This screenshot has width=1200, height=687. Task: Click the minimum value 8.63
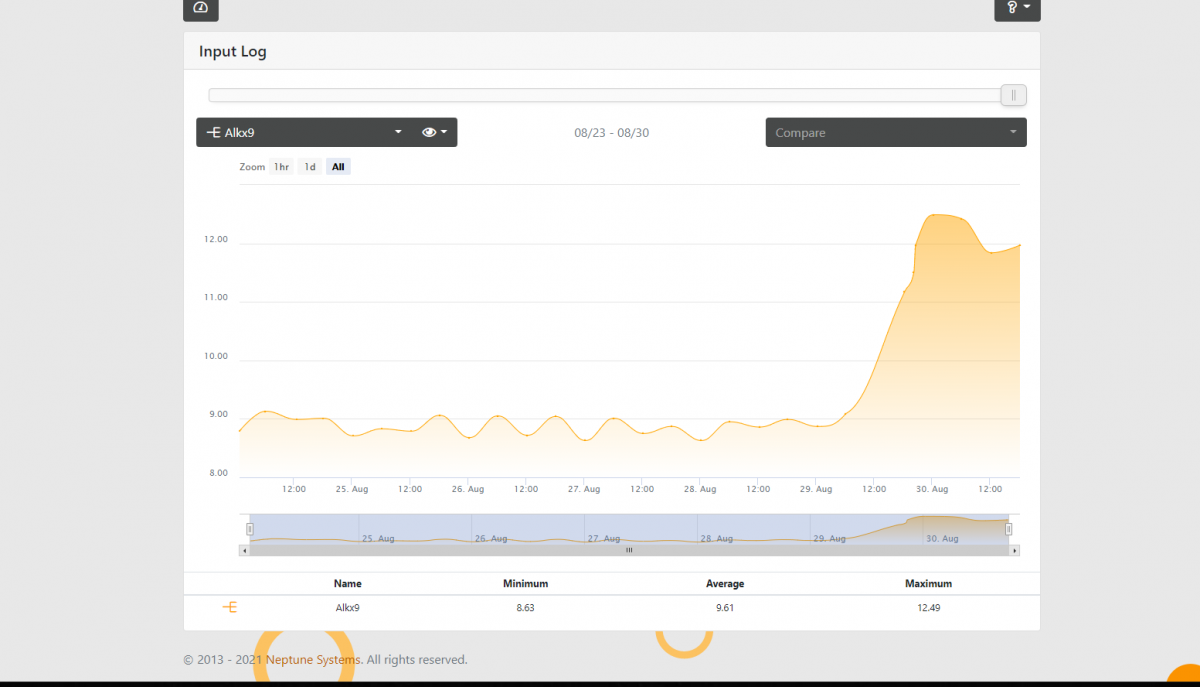(525, 607)
